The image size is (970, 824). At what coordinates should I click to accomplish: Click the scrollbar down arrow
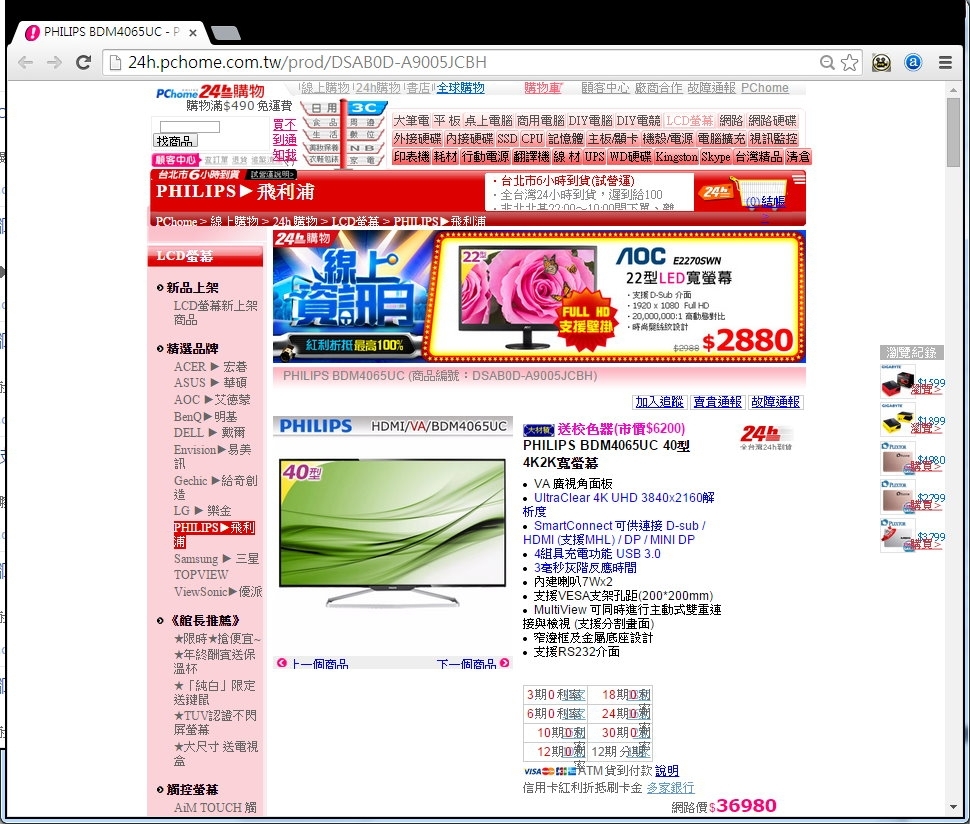click(x=953, y=807)
